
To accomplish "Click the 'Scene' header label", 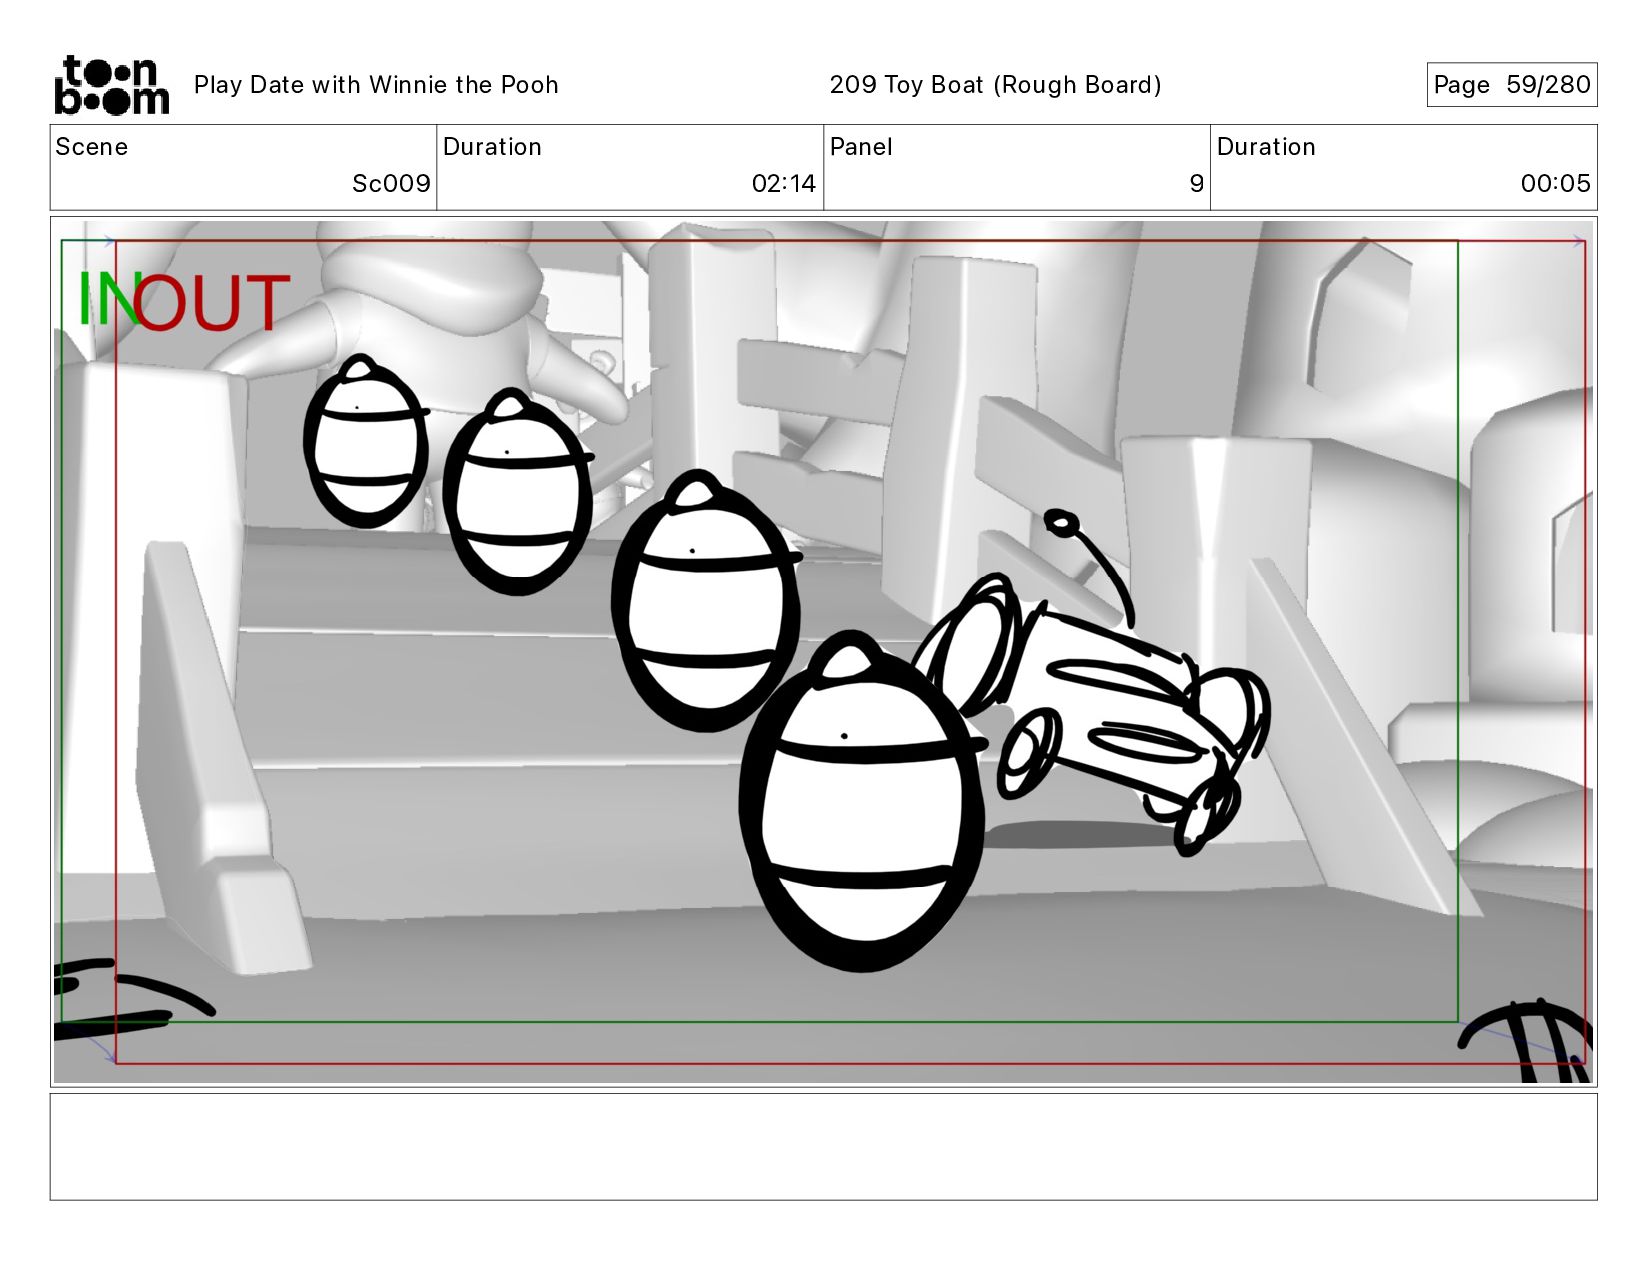I will [x=92, y=147].
